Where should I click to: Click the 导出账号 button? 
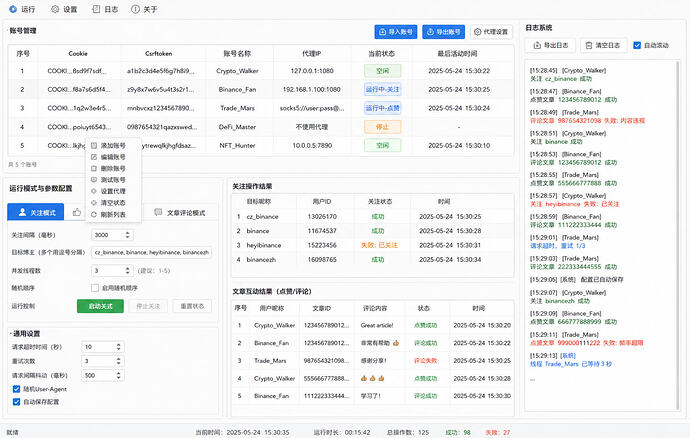[444, 32]
